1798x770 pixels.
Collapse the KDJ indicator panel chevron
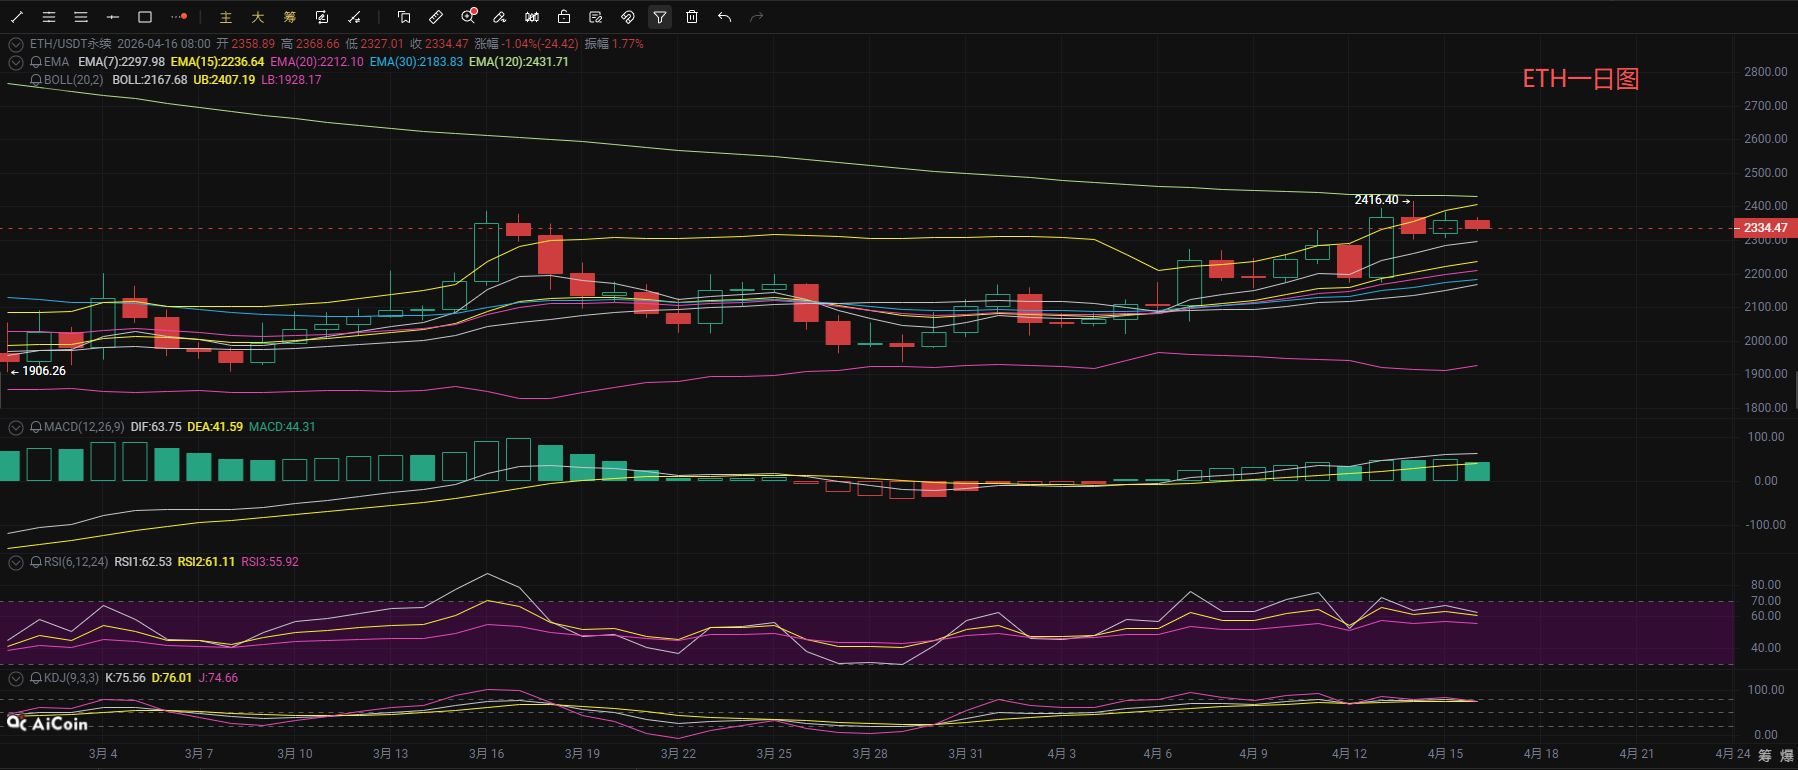point(16,678)
